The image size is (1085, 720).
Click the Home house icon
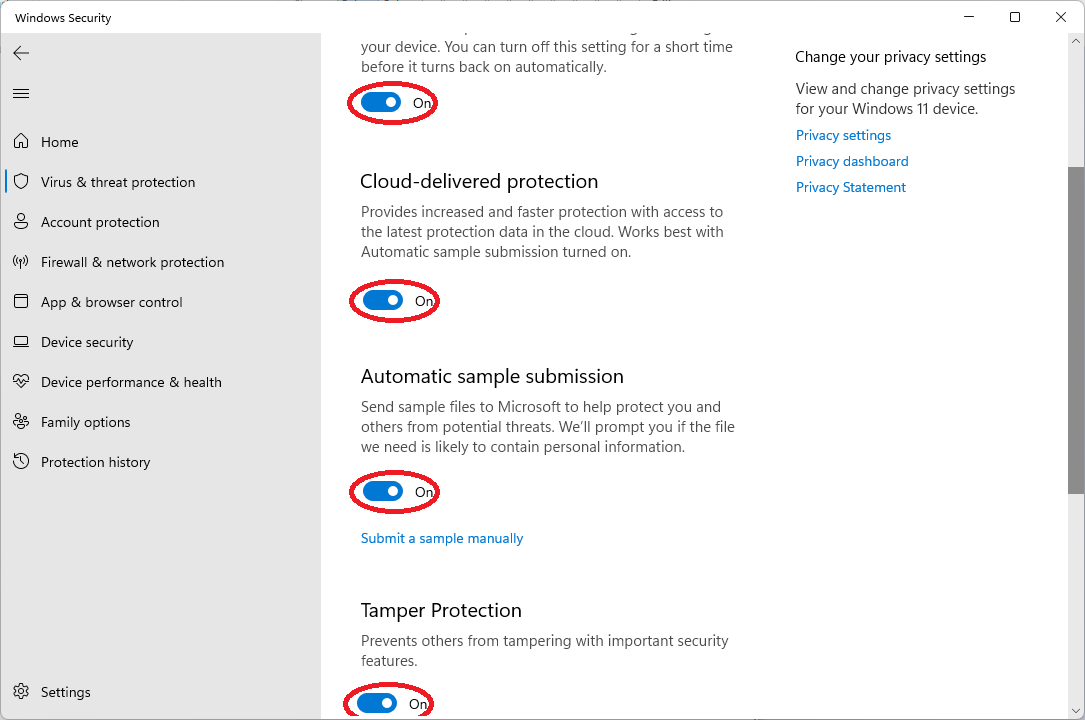pos(21,142)
